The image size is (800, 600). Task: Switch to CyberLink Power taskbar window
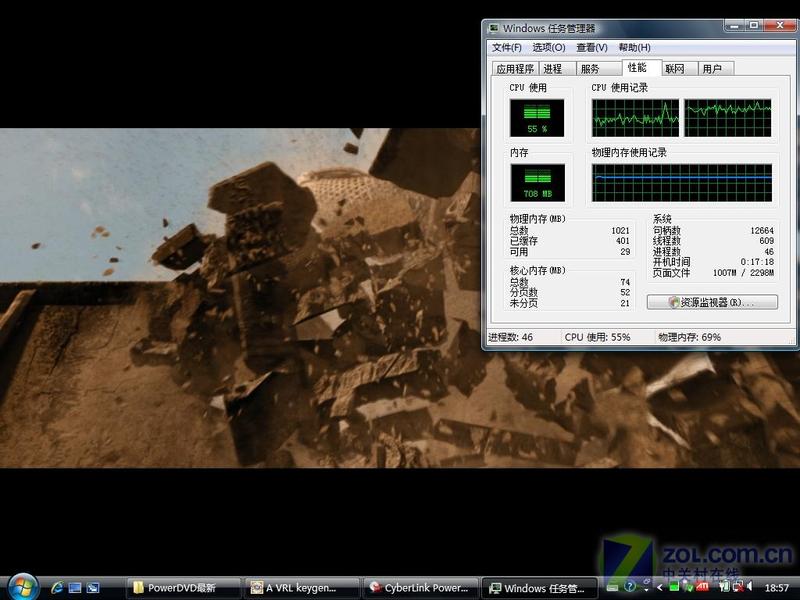coord(421,588)
